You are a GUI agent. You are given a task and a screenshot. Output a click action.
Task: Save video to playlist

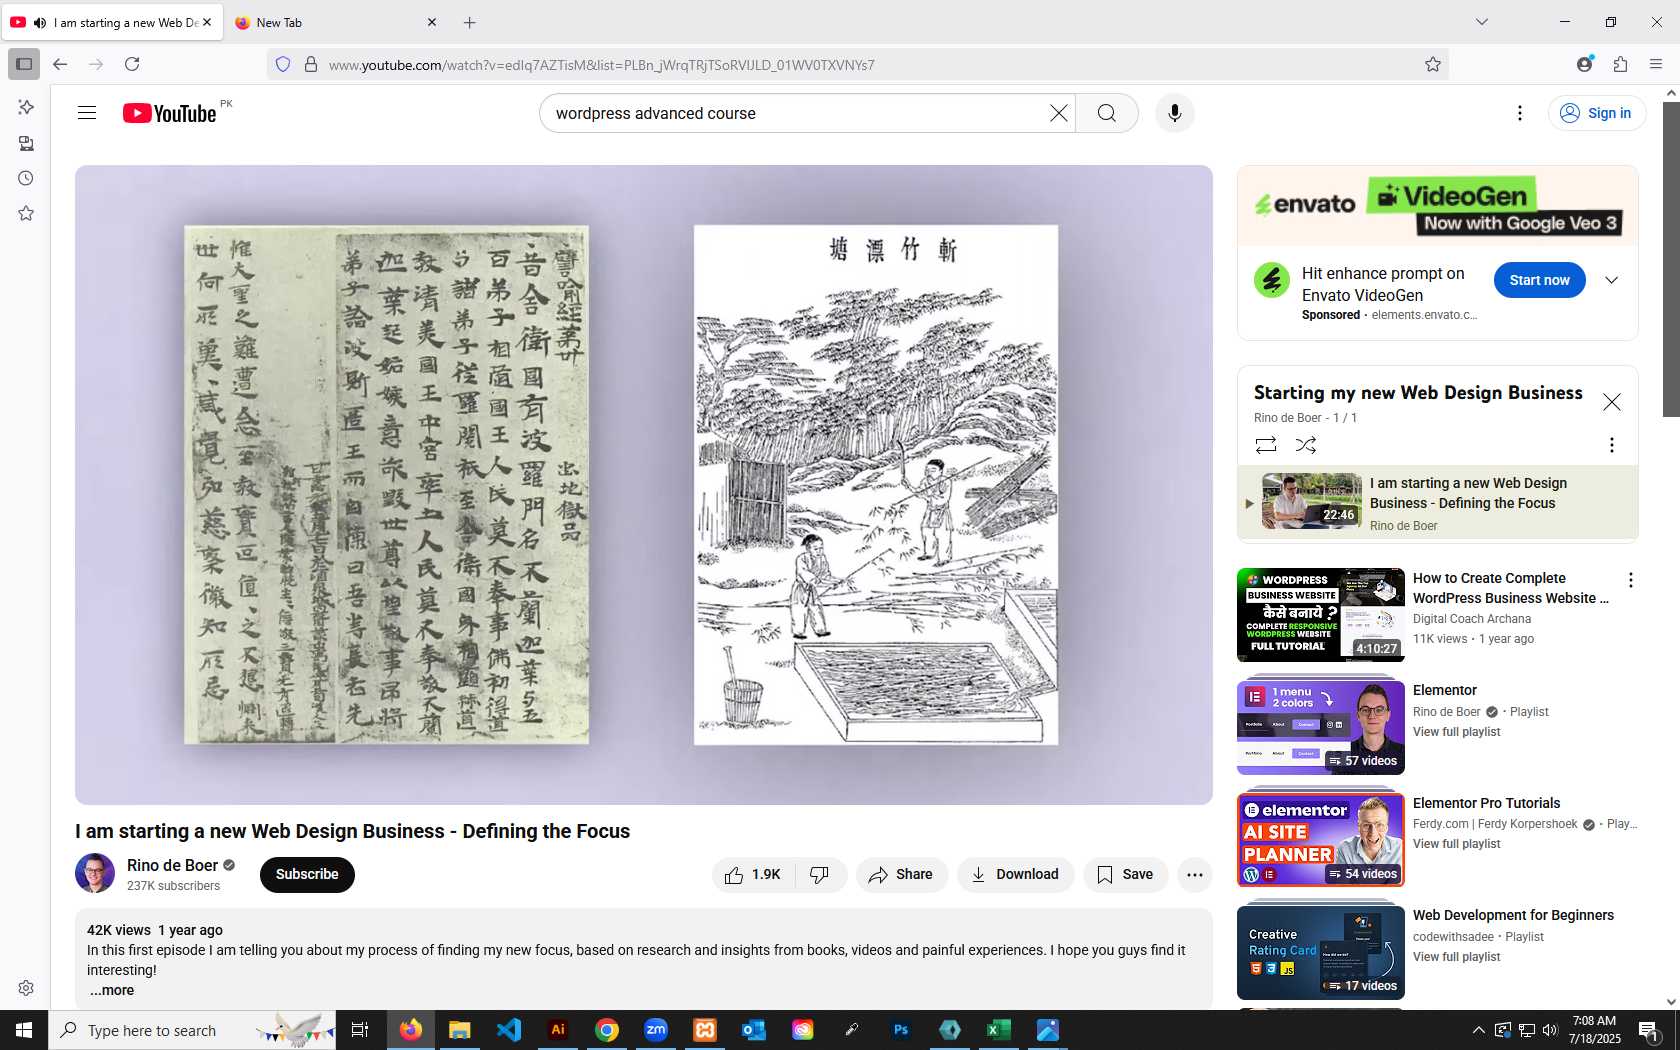[1125, 874]
